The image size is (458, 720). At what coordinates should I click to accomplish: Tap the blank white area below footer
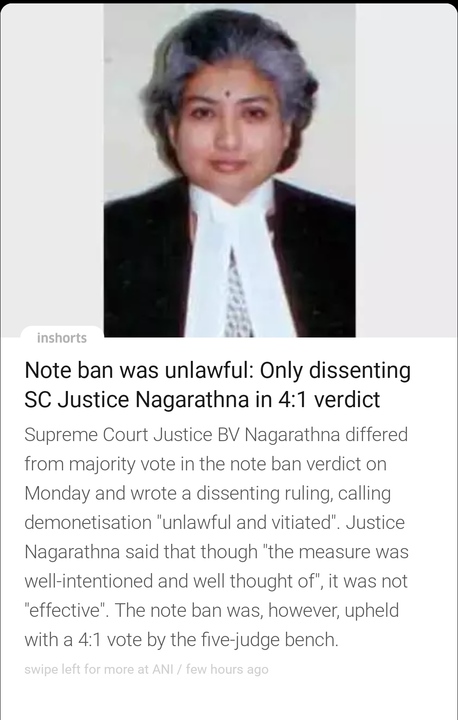(x=229, y=700)
